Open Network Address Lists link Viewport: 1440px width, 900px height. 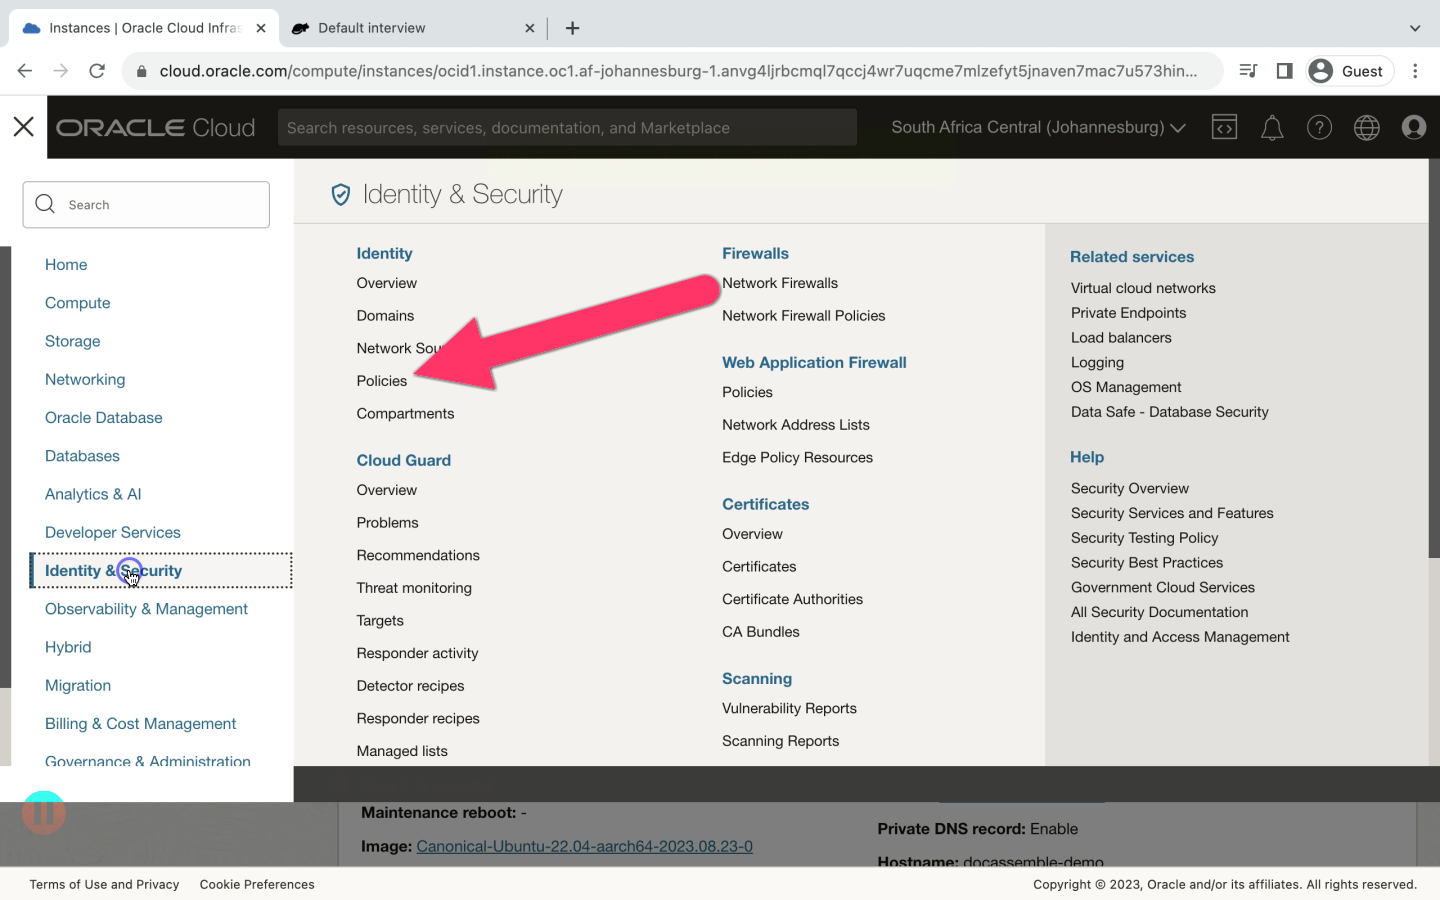tap(796, 425)
